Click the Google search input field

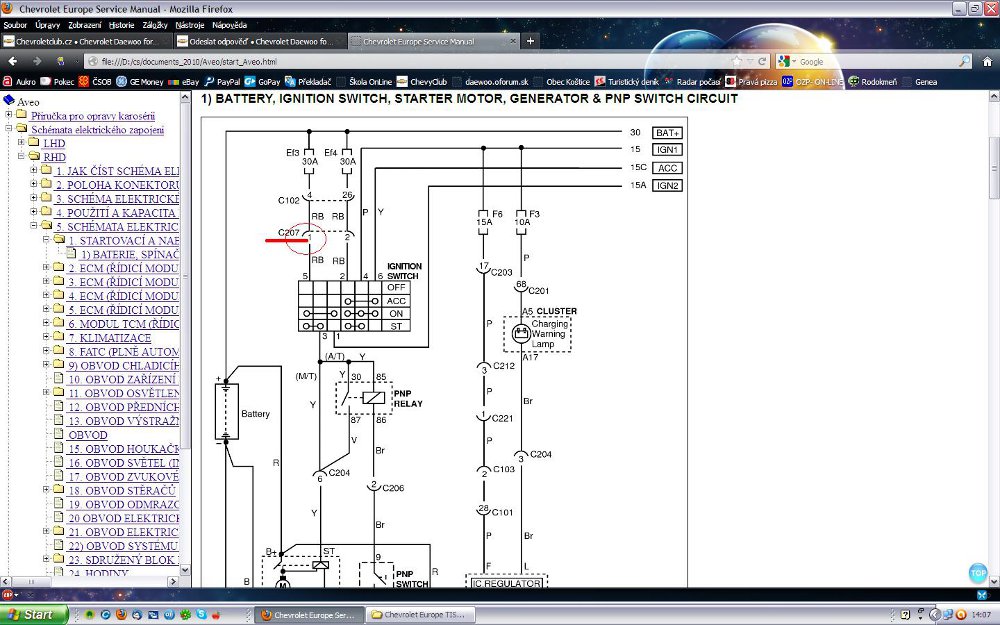coord(870,61)
